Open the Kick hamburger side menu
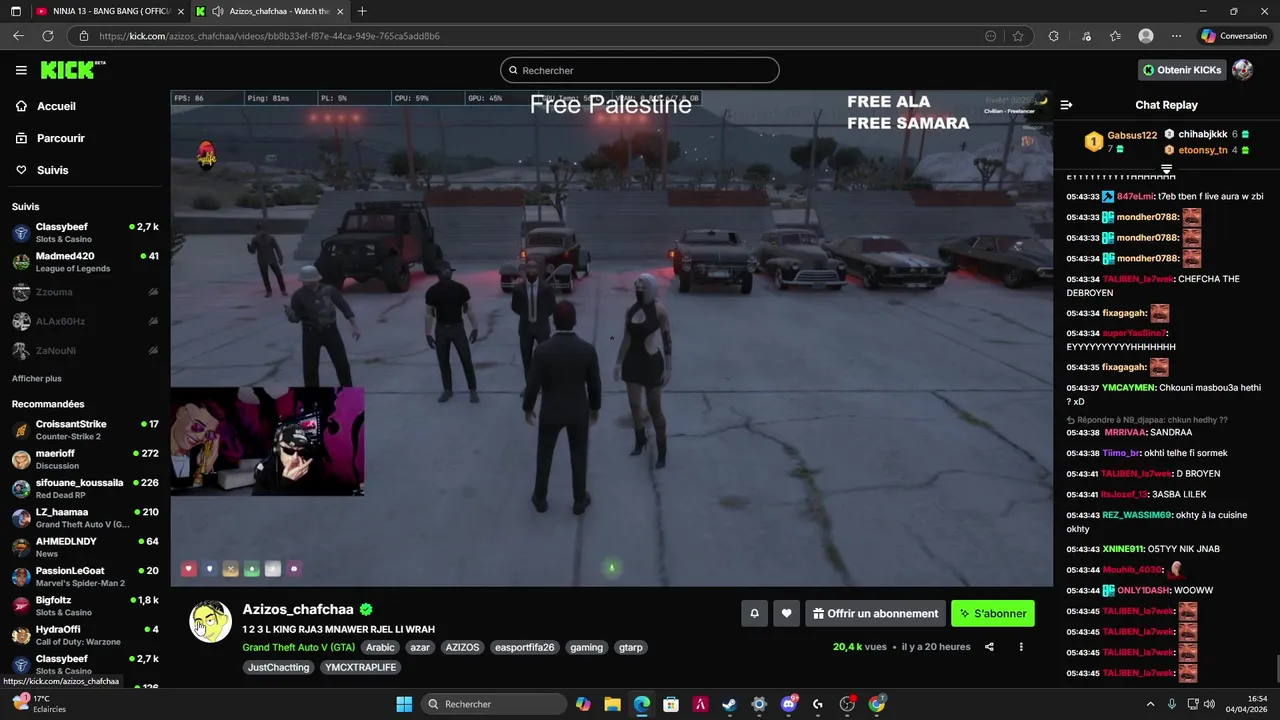Image resolution: width=1280 pixels, height=720 pixels. 21,70
